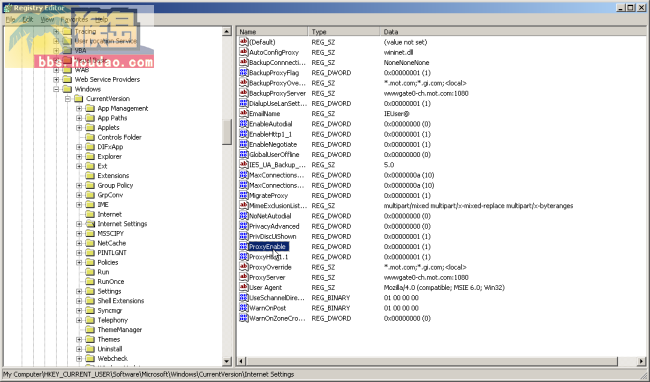
Task: Click the GlobalUserOffline DWORD icon
Action: 244,155
